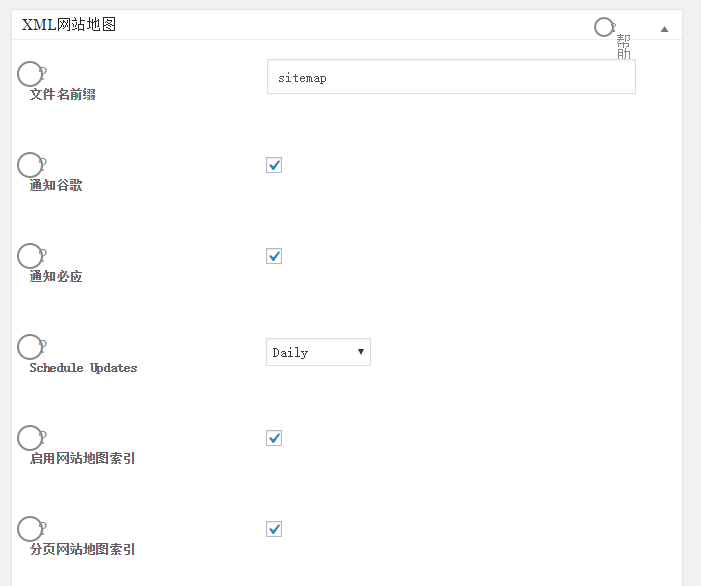Uncheck 分页网站地图索引 checkbox
Viewport: 701px width, 586px height.
pyautogui.click(x=274, y=529)
